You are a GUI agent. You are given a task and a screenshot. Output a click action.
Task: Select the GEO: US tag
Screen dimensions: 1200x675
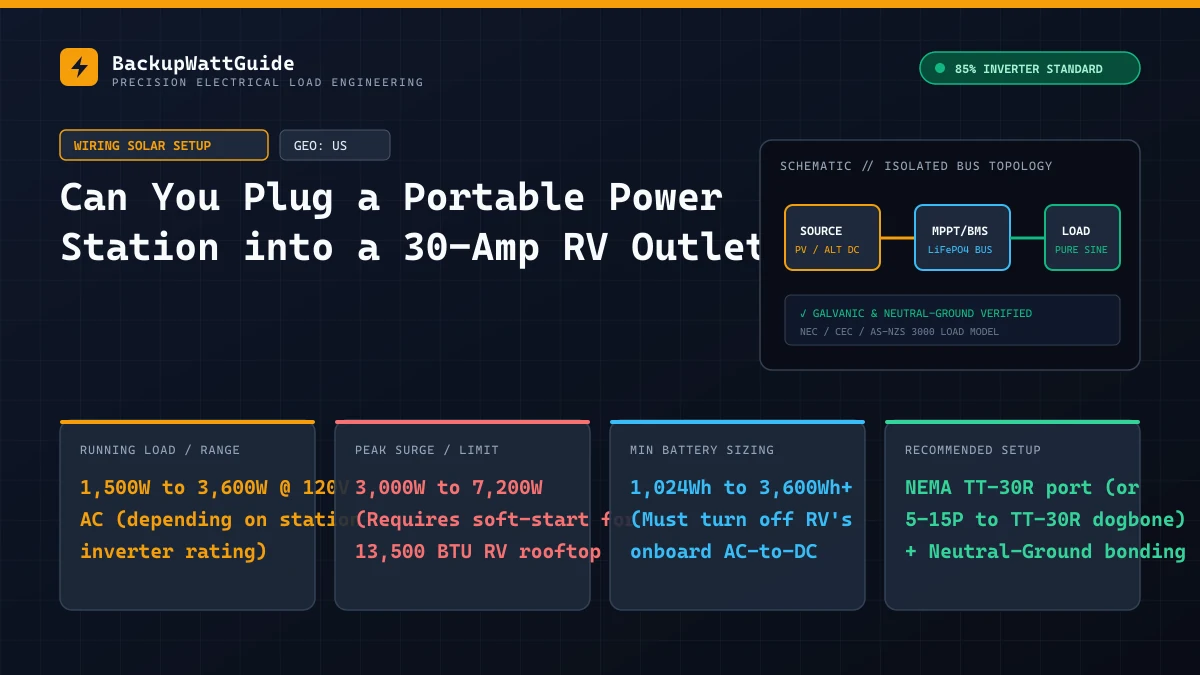click(x=335, y=145)
